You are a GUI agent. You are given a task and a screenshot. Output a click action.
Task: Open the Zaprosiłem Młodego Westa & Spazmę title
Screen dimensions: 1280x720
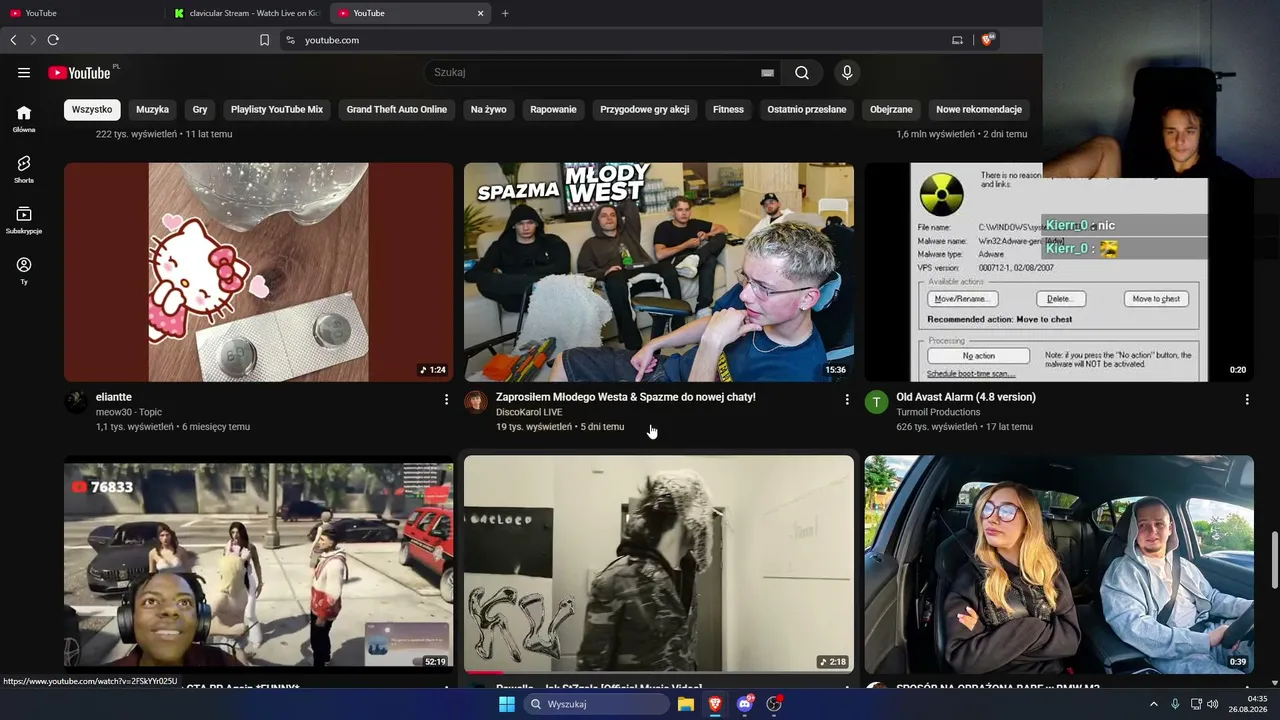[x=626, y=397]
